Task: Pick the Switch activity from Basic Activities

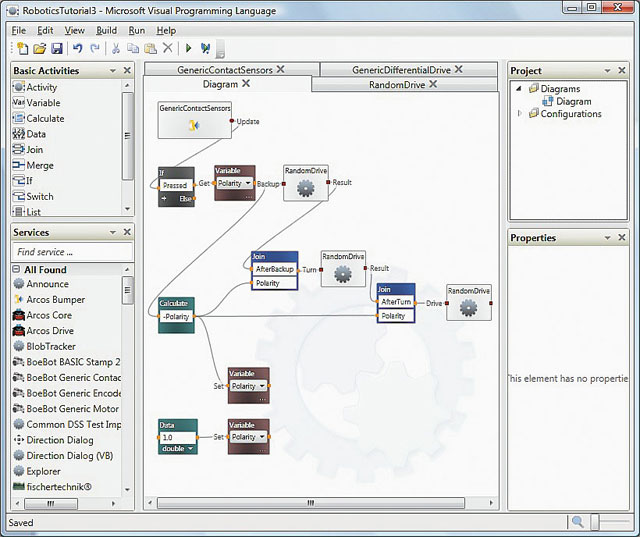Action: (x=39, y=196)
